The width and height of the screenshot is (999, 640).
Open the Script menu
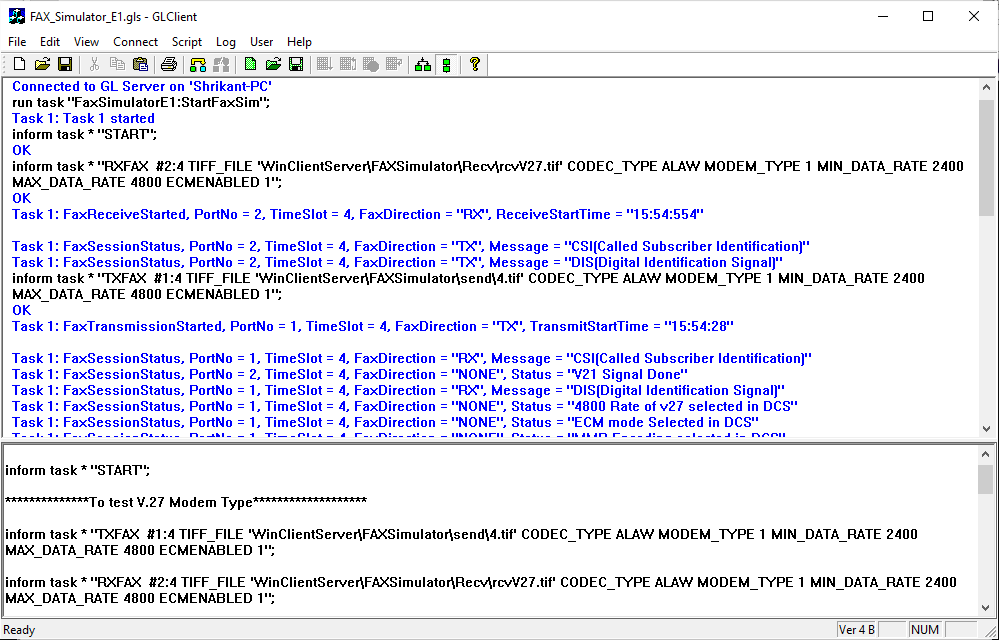(187, 42)
